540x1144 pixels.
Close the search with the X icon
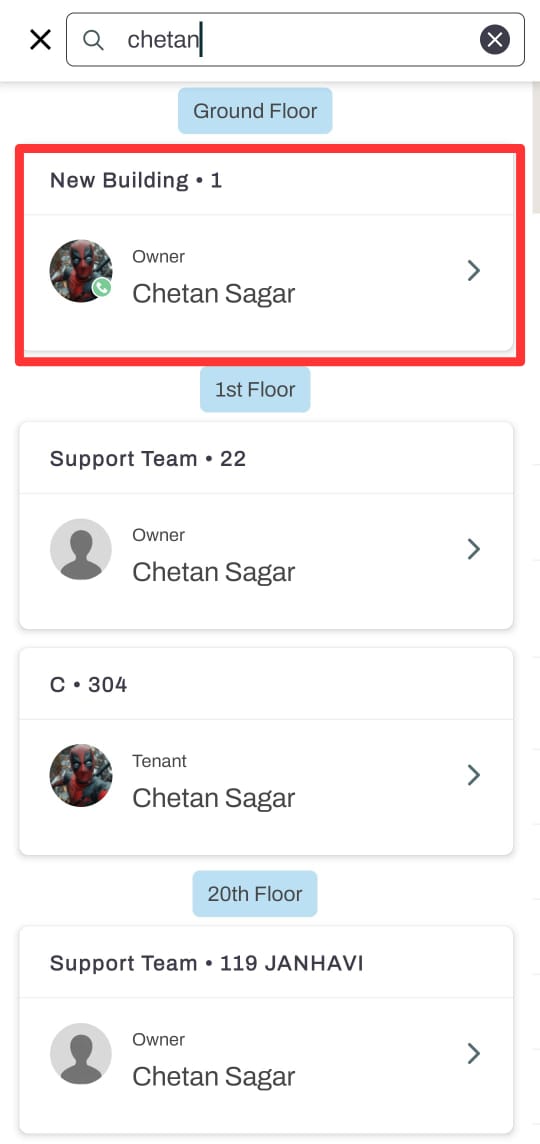pyautogui.click(x=40, y=39)
